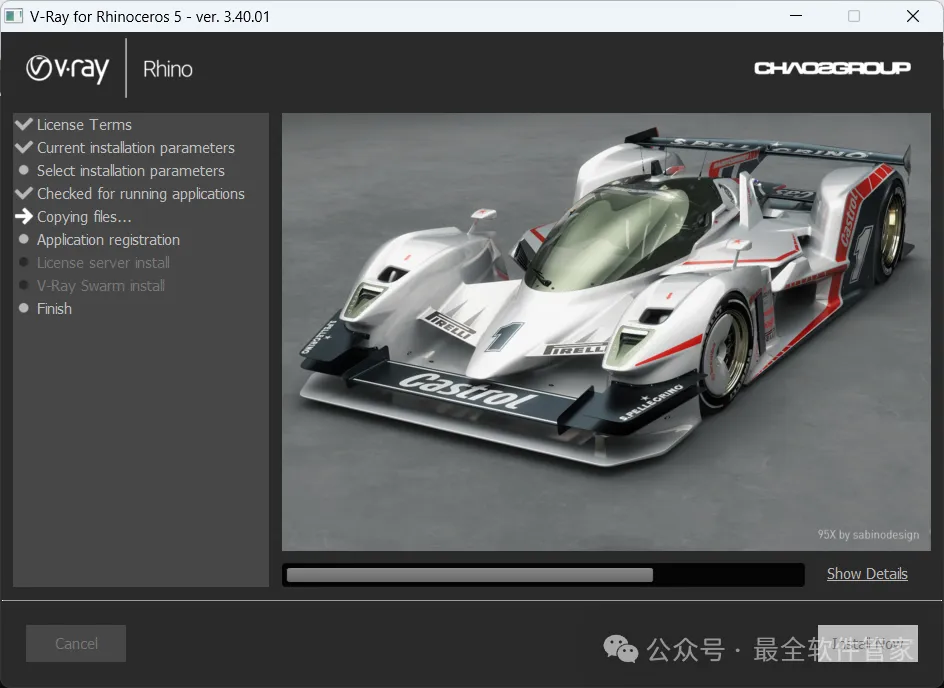Click the Chaos Group logo
This screenshot has width=944, height=688.
tap(832, 68)
